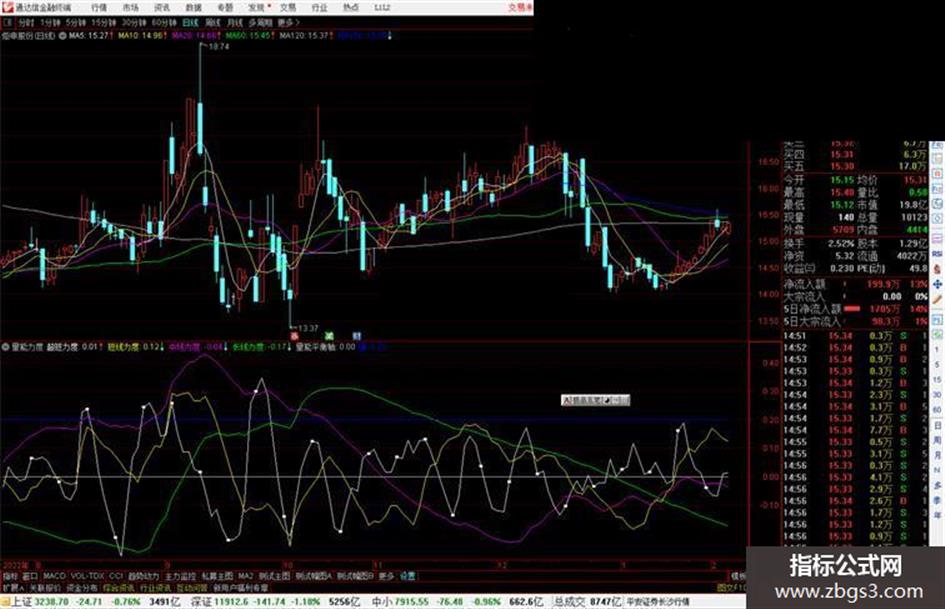945x609 pixels.
Task: Select the RSI icon in right sidebar
Action: click(x=937, y=254)
